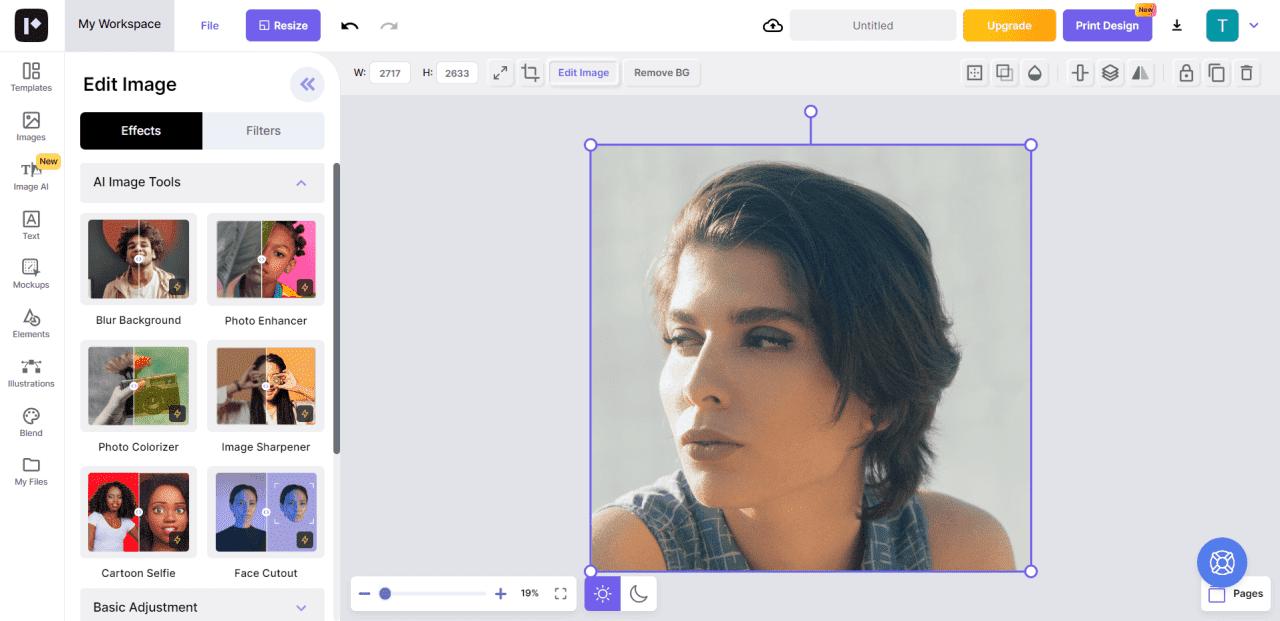Image resolution: width=1280 pixels, height=621 pixels.
Task: Click the delete trash icon
Action: pyautogui.click(x=1246, y=73)
